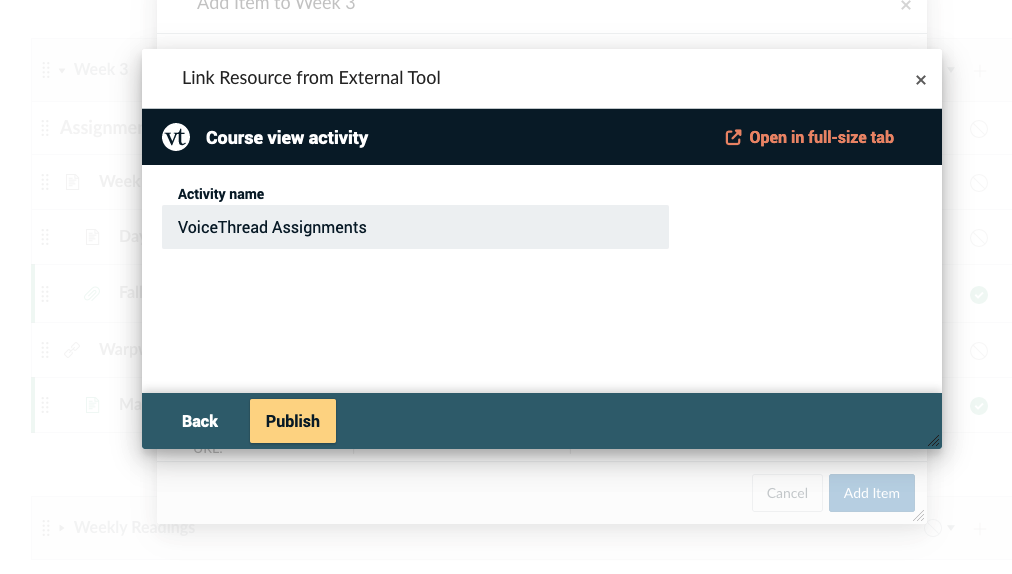
Task: Collapse the Week 3 module
Action: pyautogui.click(x=62, y=70)
